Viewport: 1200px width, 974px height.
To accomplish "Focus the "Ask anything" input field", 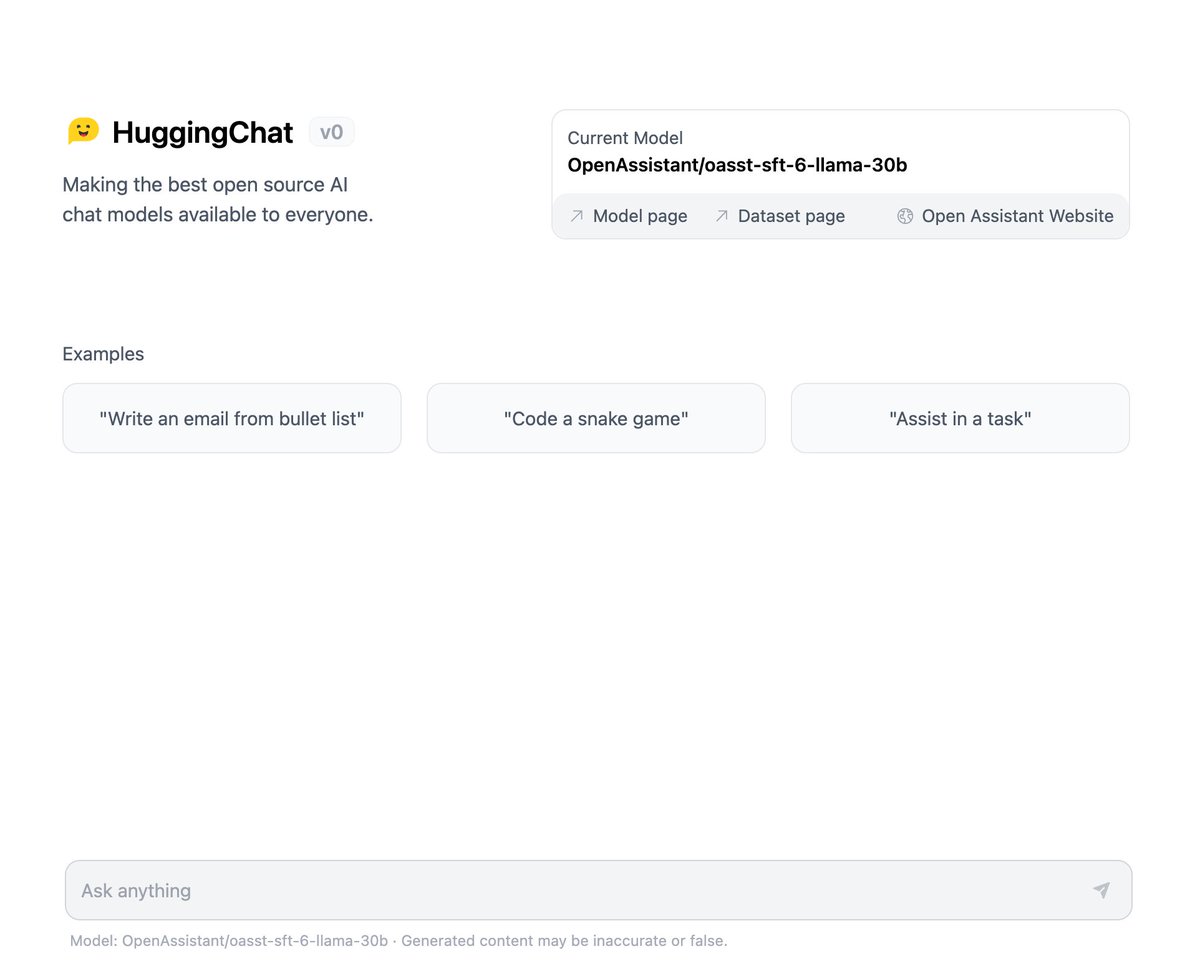I will [x=598, y=890].
